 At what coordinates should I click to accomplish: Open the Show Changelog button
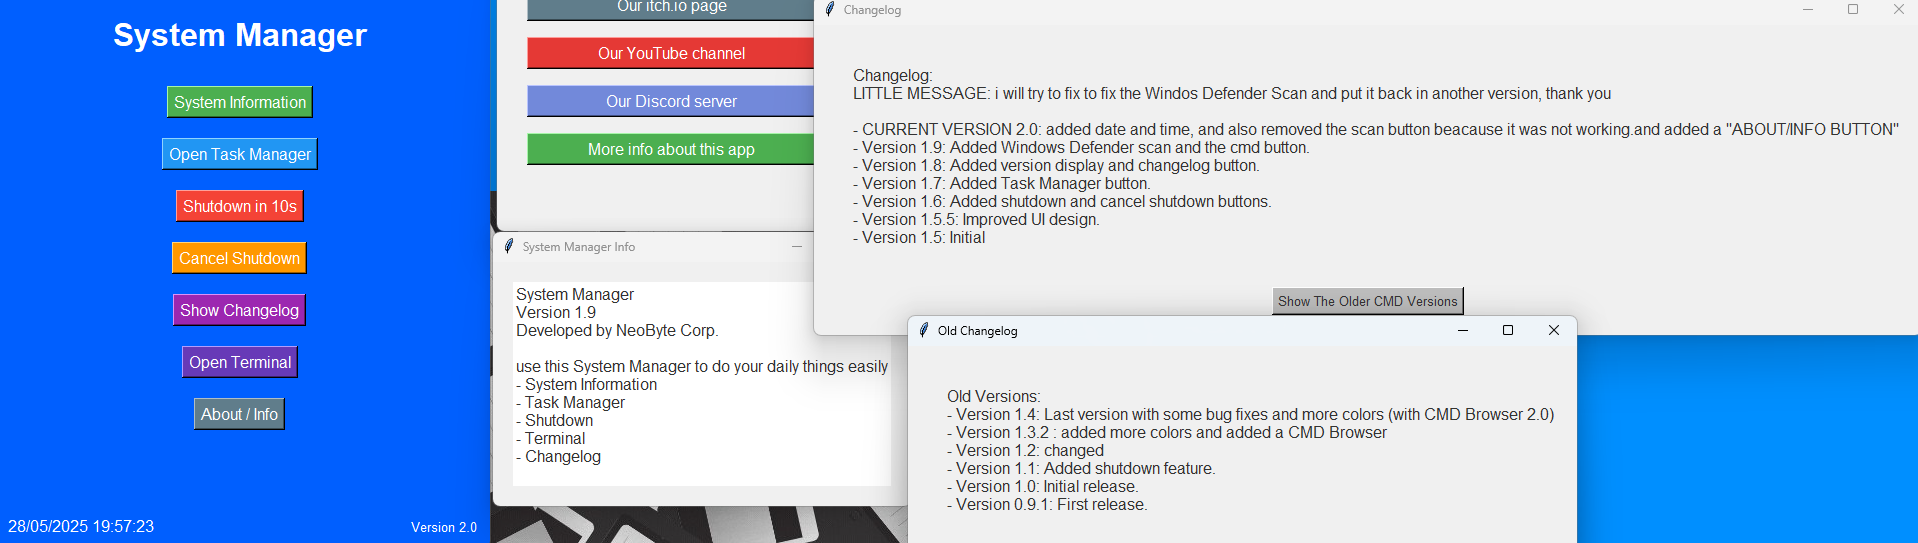[x=239, y=310]
